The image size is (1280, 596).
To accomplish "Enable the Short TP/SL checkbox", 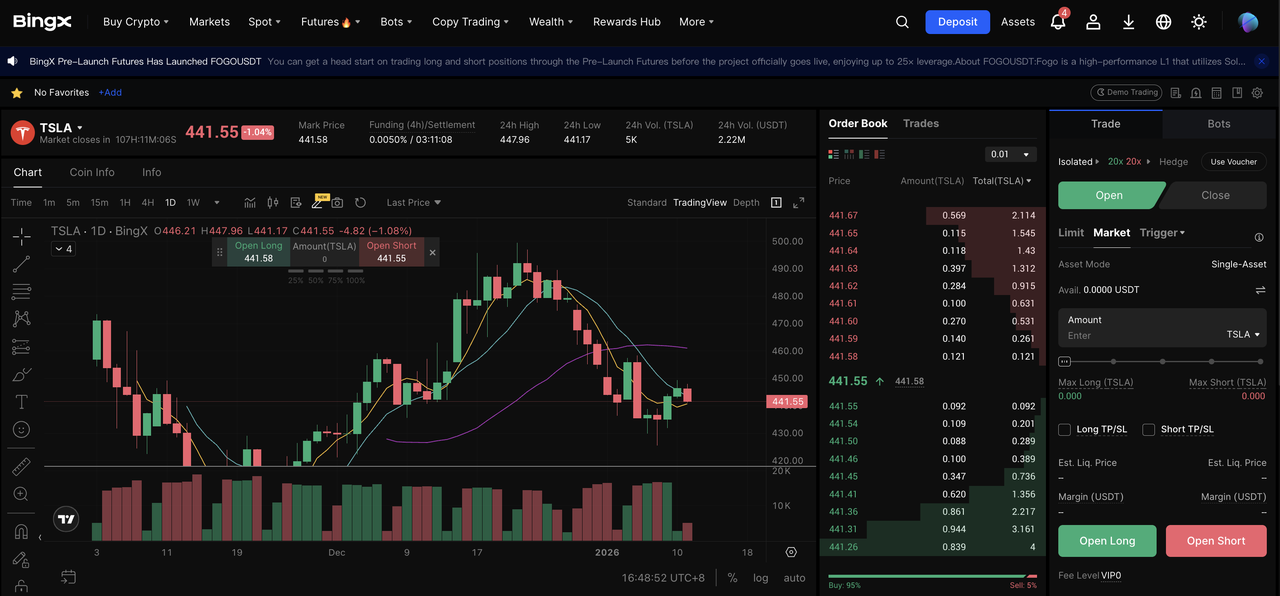I will point(1149,430).
